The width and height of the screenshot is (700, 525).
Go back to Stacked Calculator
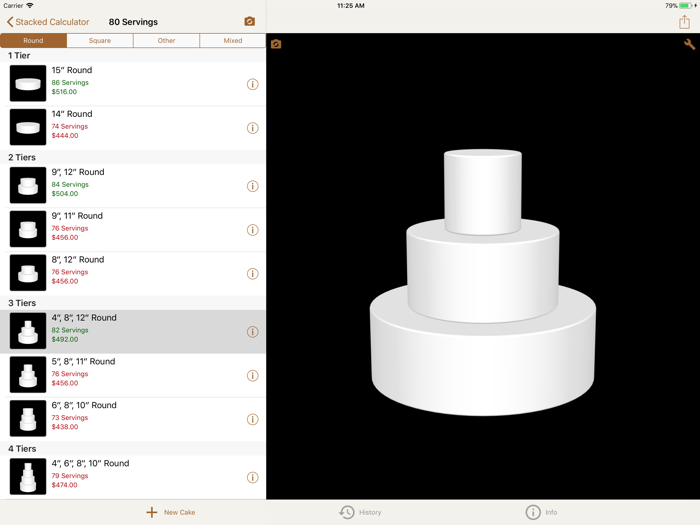48,22
